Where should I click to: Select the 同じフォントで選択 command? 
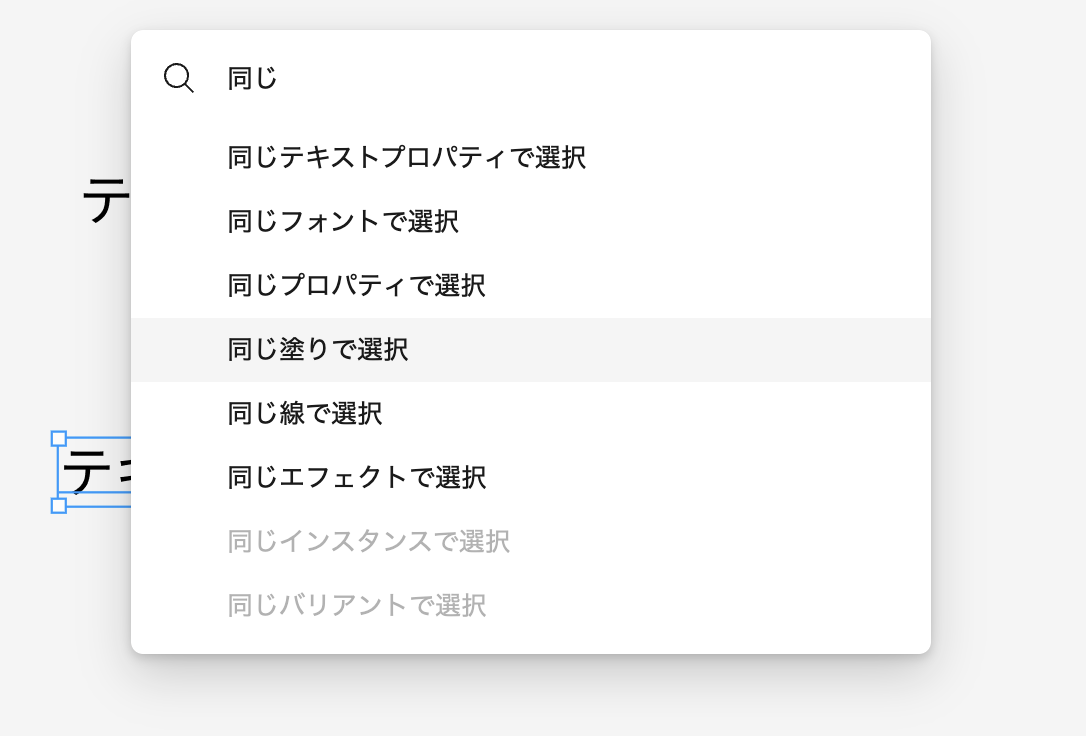[531, 222]
